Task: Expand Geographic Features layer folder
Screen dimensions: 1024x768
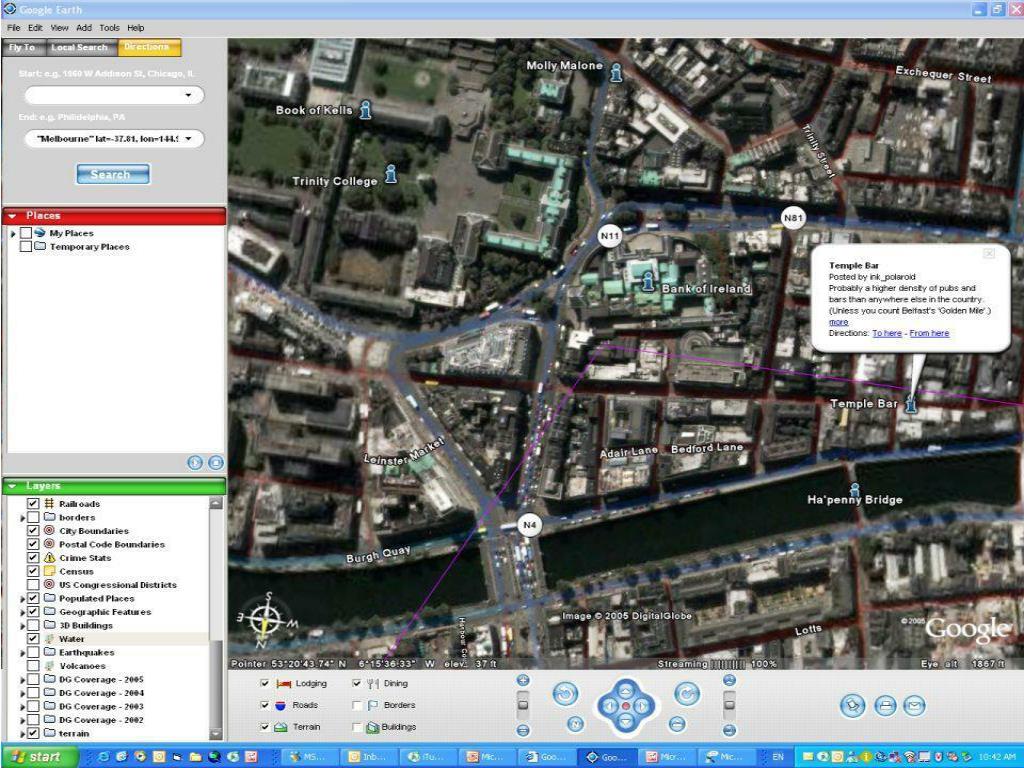Action: tap(22, 612)
